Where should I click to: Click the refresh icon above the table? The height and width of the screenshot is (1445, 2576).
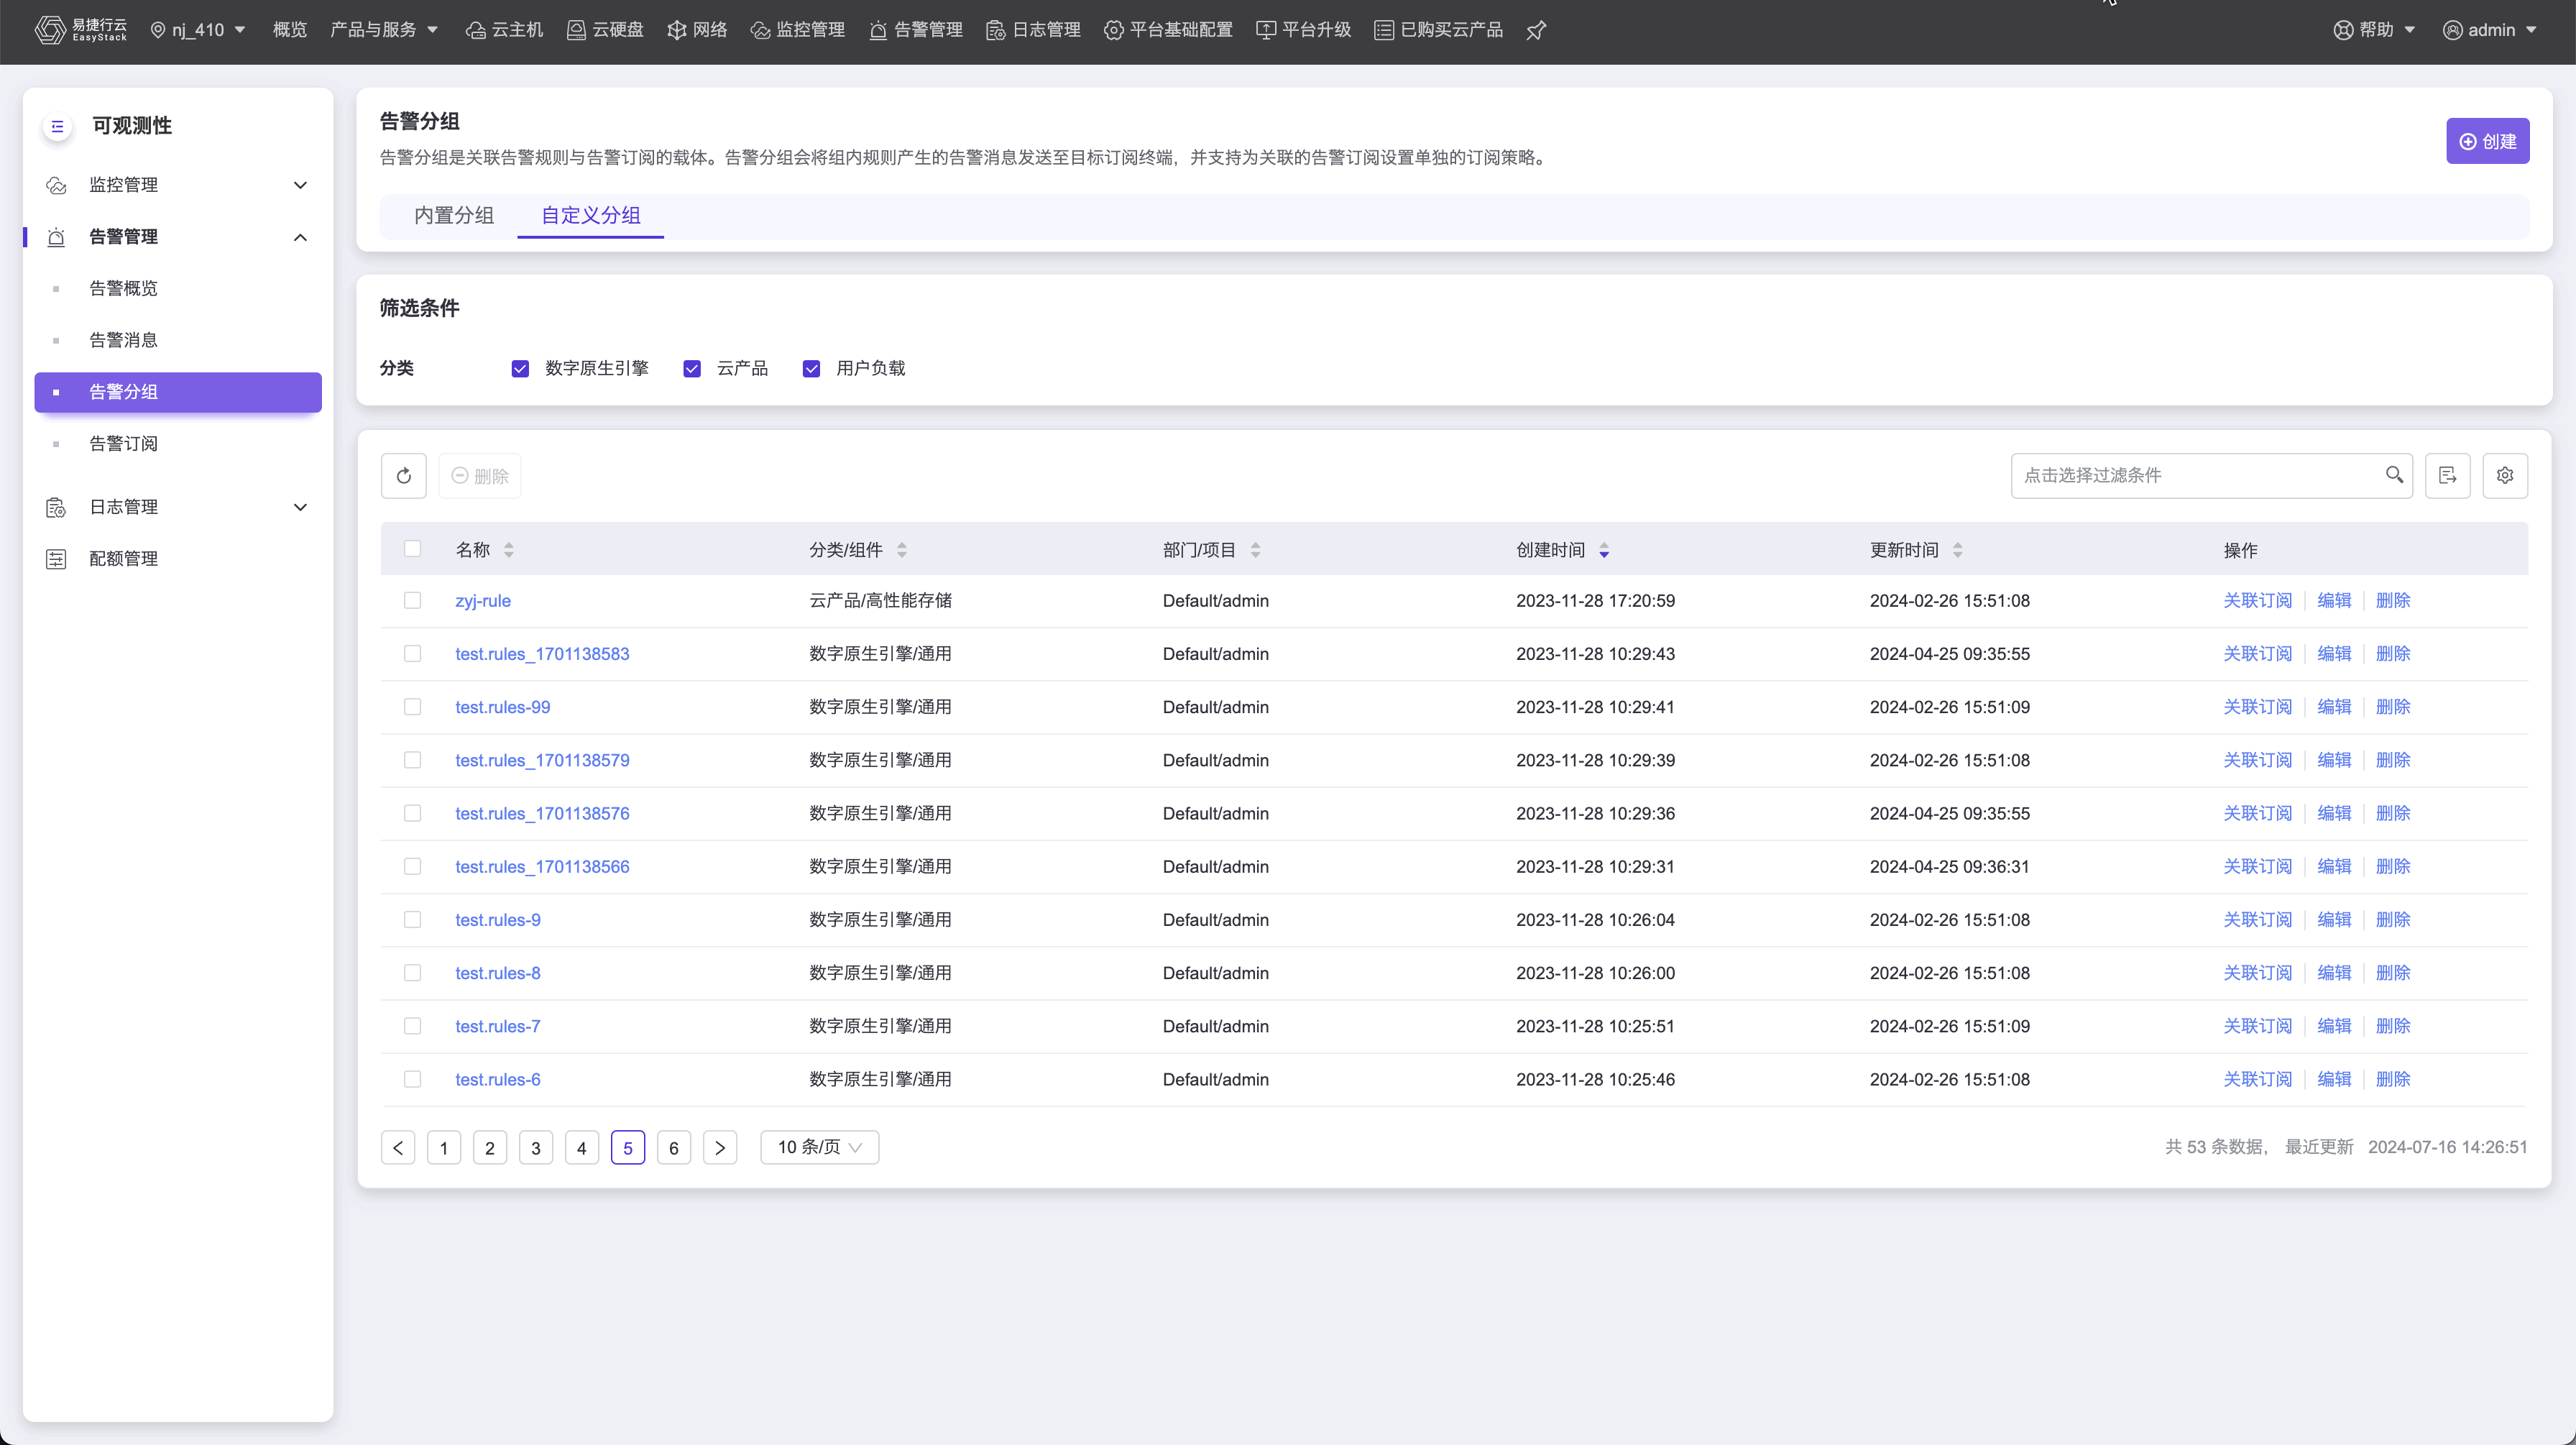tap(403, 476)
